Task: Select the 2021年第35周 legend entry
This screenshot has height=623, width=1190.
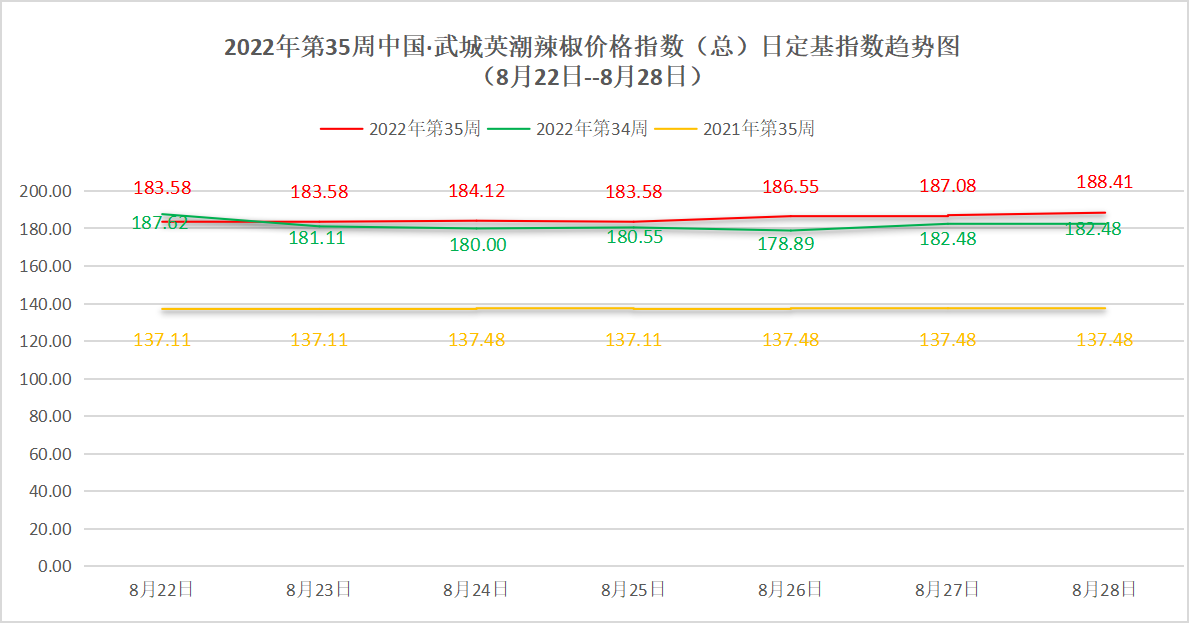Action: point(758,129)
